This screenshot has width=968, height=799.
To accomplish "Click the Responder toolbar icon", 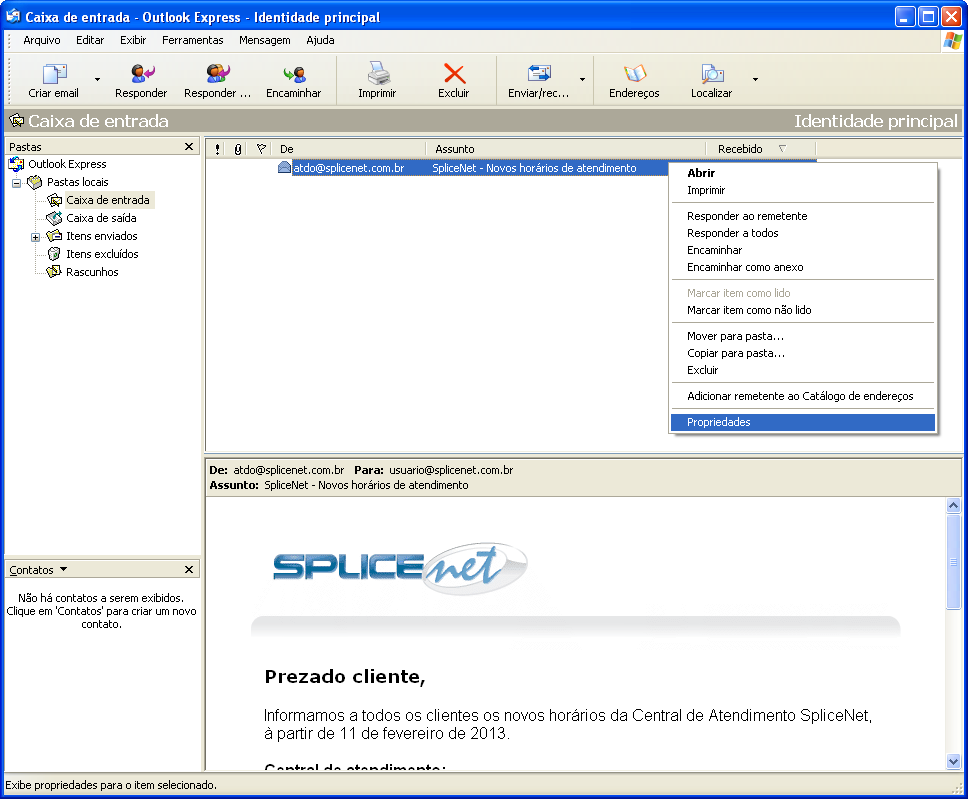I will 142,73.
